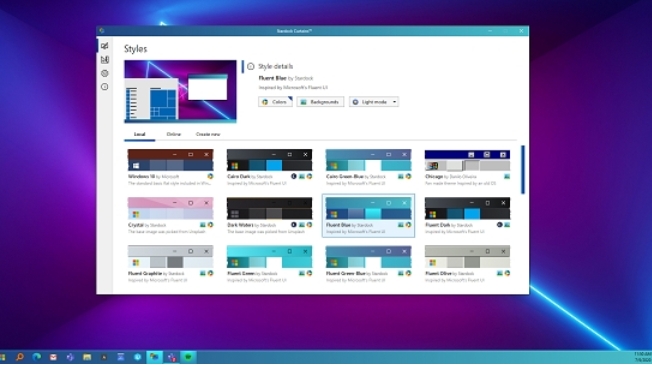
Task: Click the Style details info circle icon
Action: click(250, 67)
